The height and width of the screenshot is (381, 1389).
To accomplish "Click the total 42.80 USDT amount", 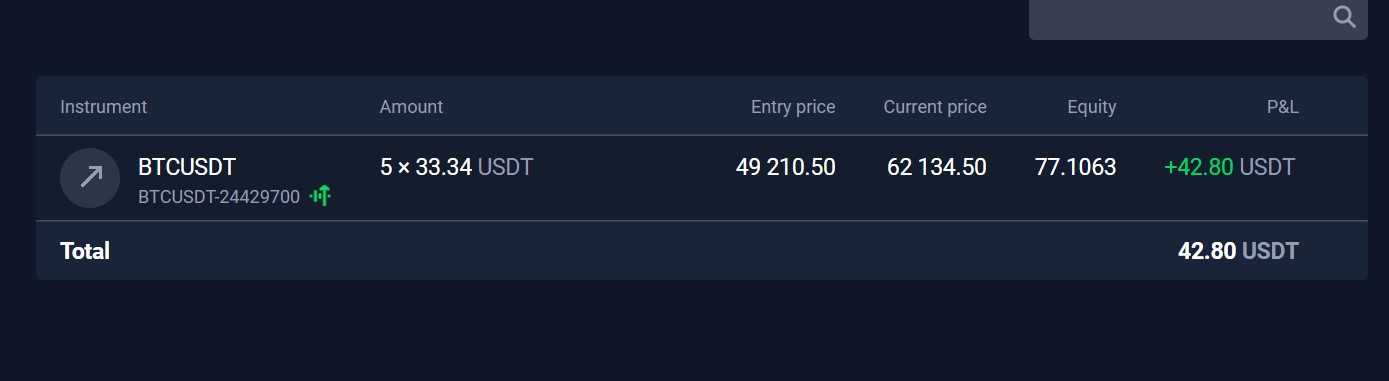I will (1238, 251).
